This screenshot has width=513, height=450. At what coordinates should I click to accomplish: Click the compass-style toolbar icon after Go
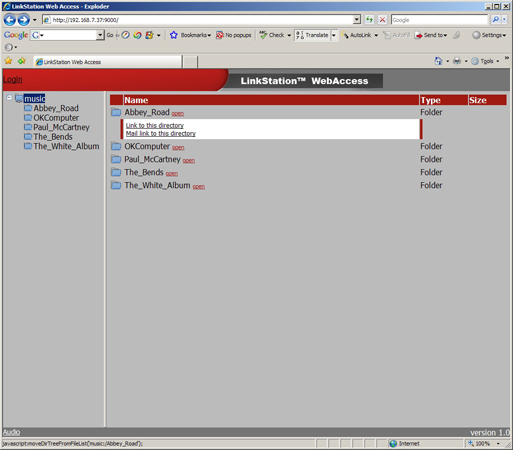pos(125,35)
